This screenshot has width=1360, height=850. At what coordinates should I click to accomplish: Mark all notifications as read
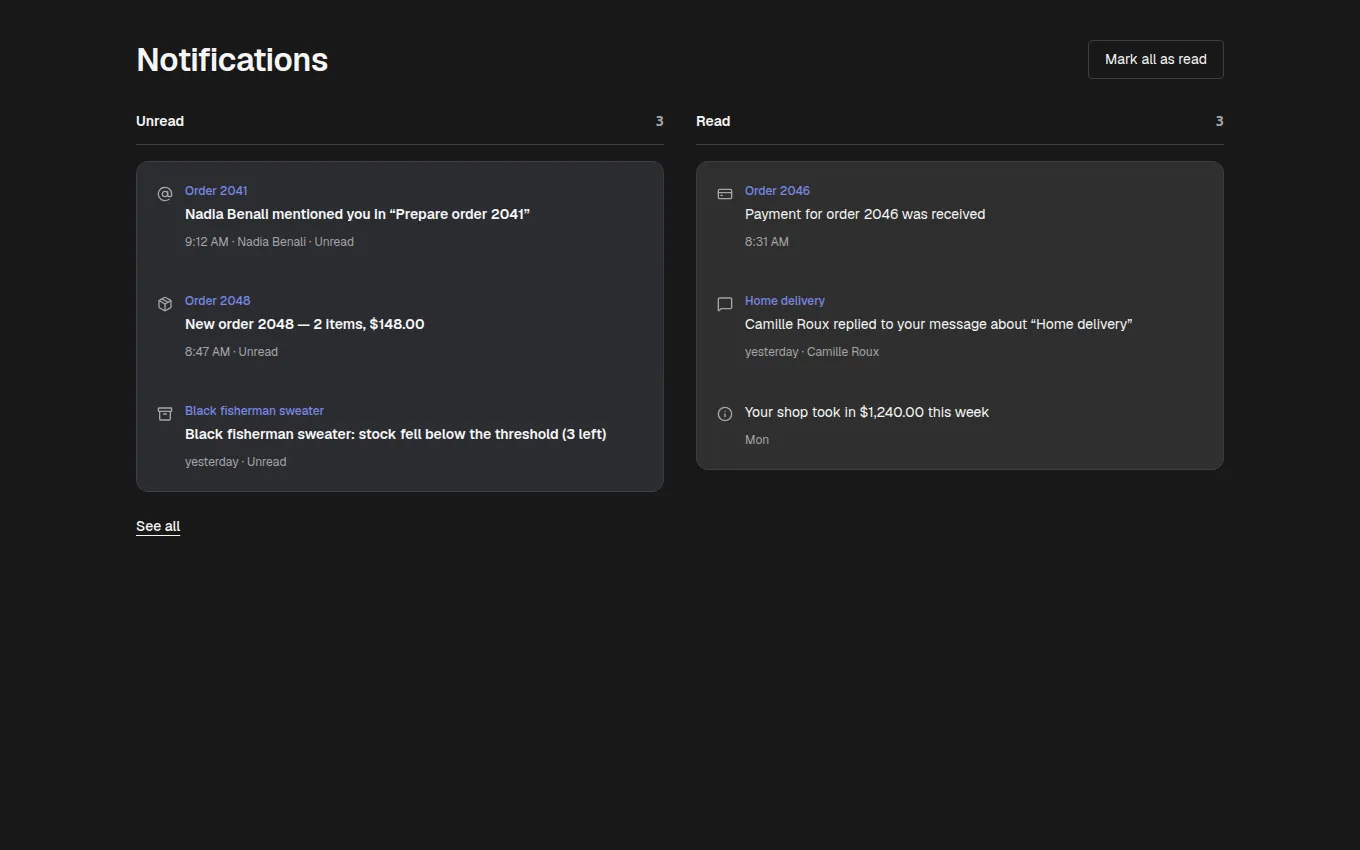[1155, 59]
